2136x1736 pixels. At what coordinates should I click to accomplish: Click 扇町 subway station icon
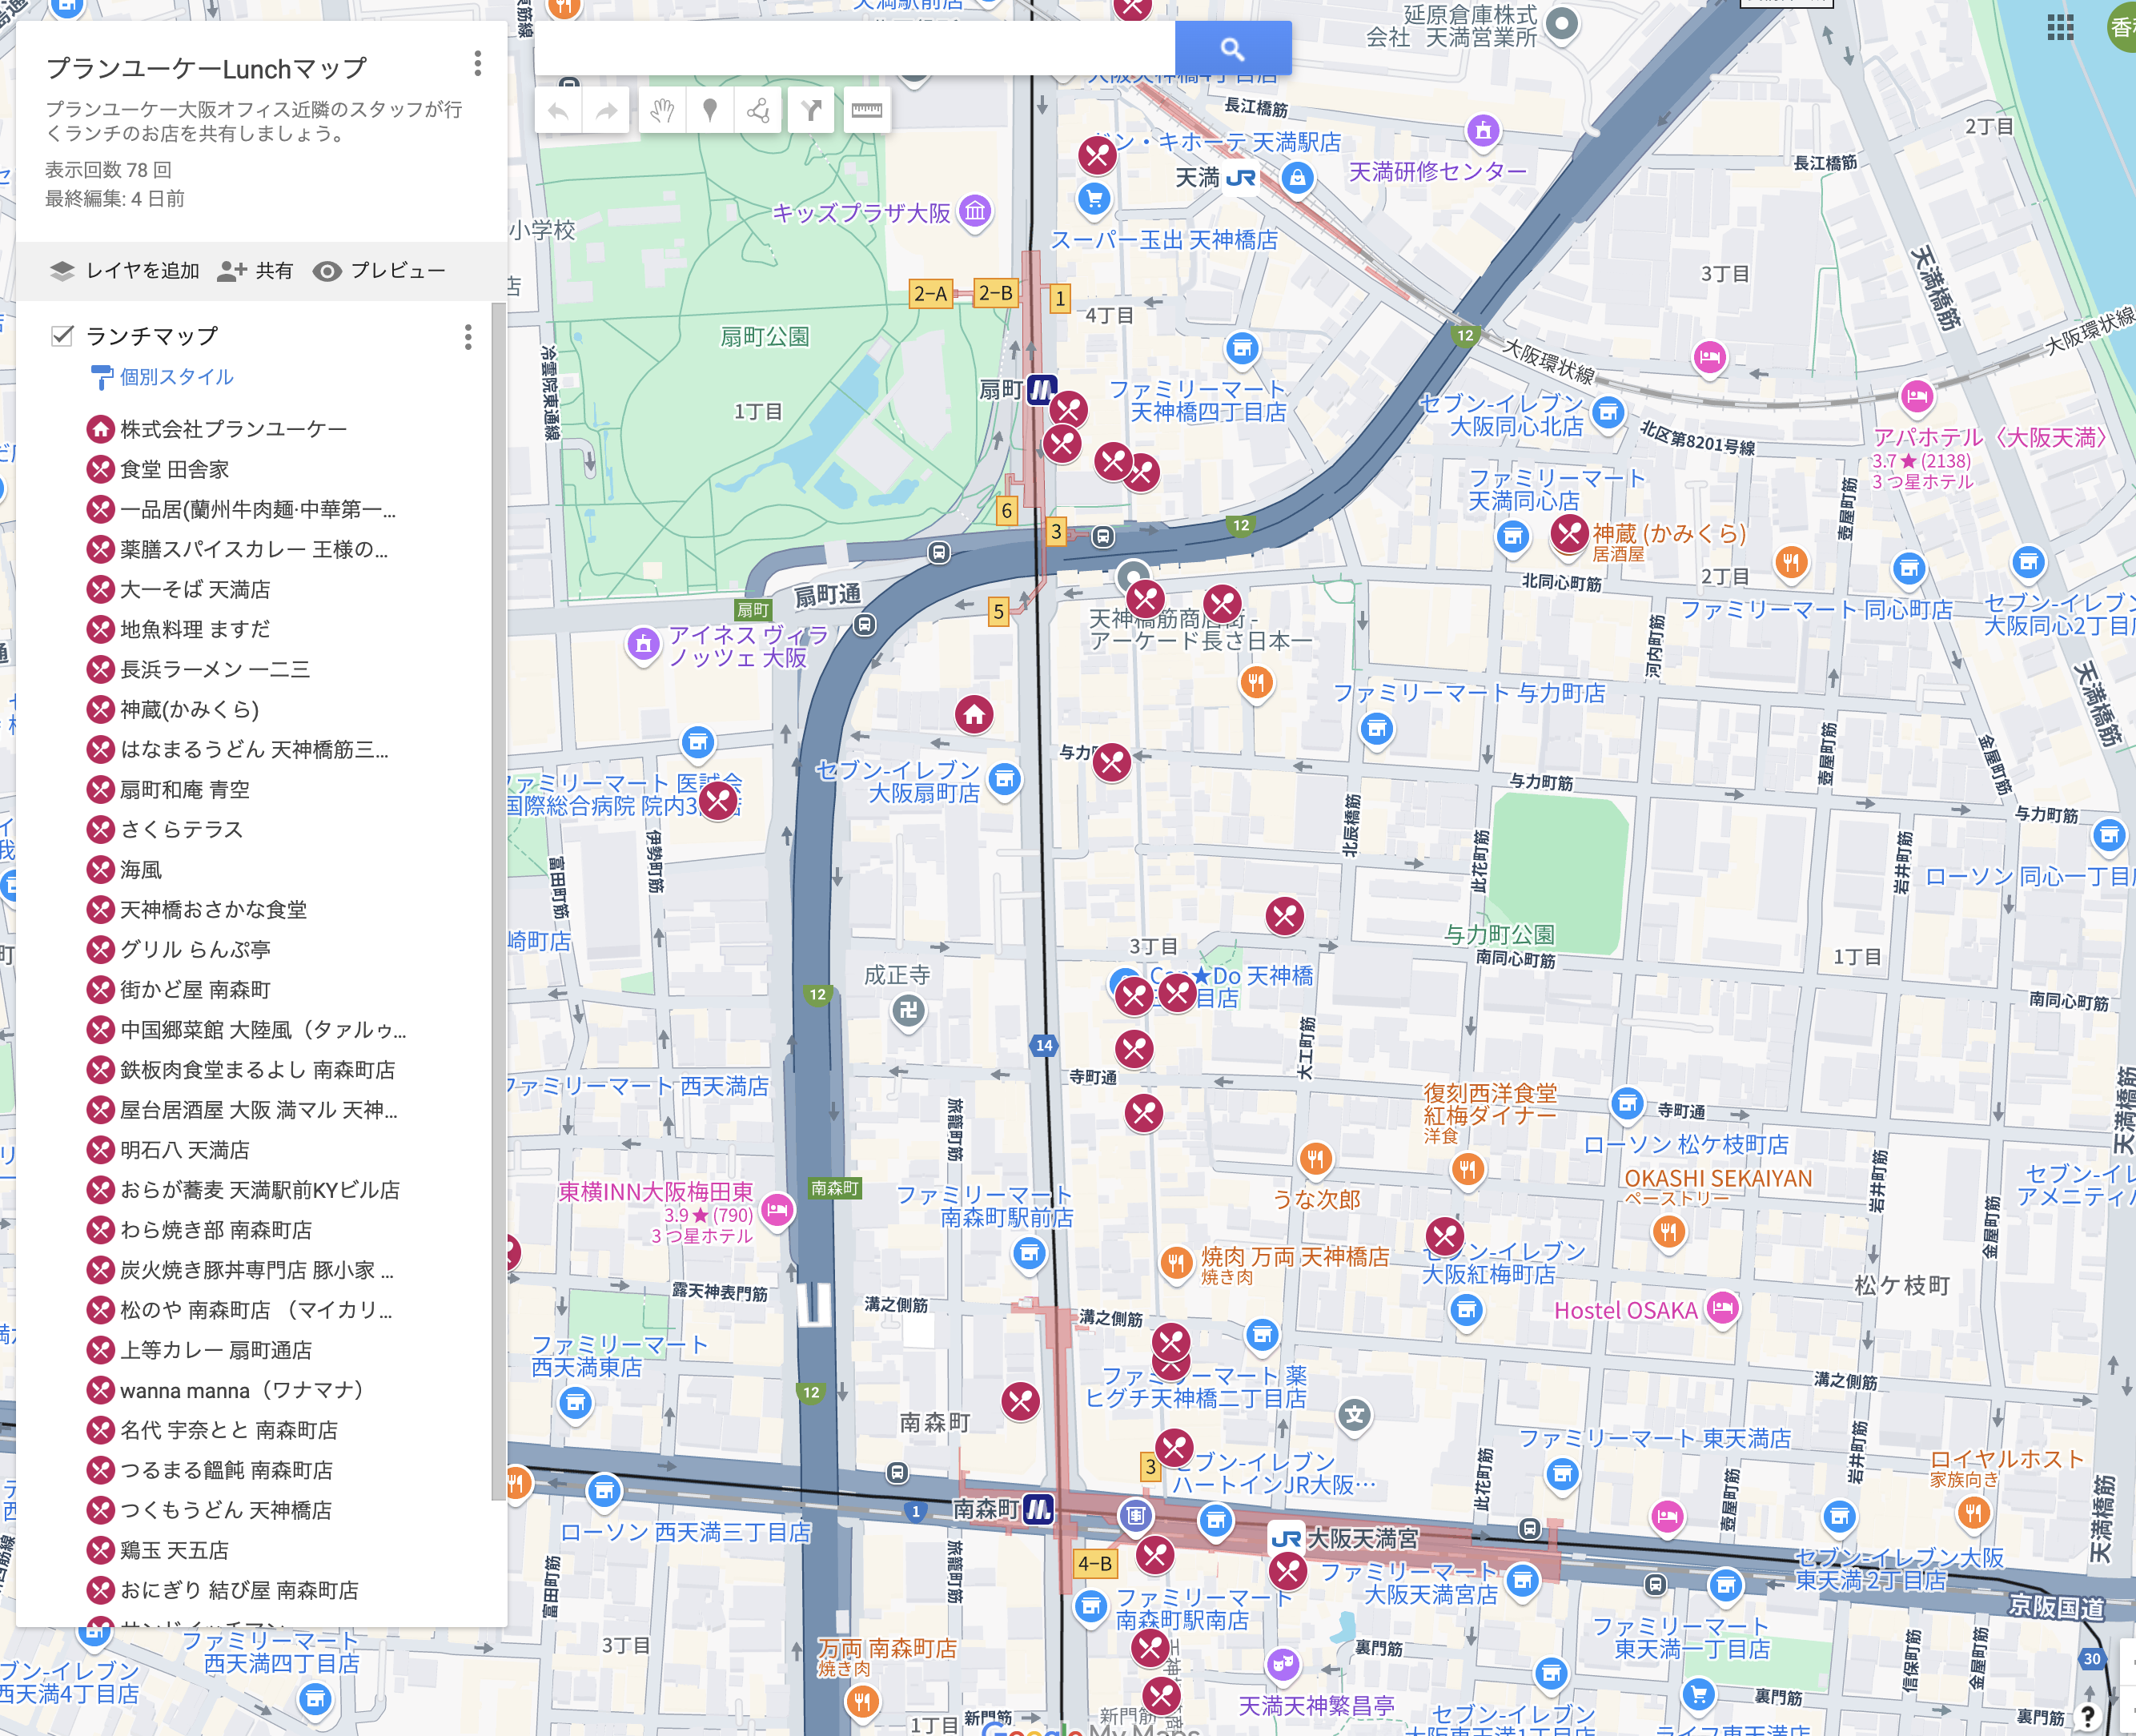pos(1042,389)
